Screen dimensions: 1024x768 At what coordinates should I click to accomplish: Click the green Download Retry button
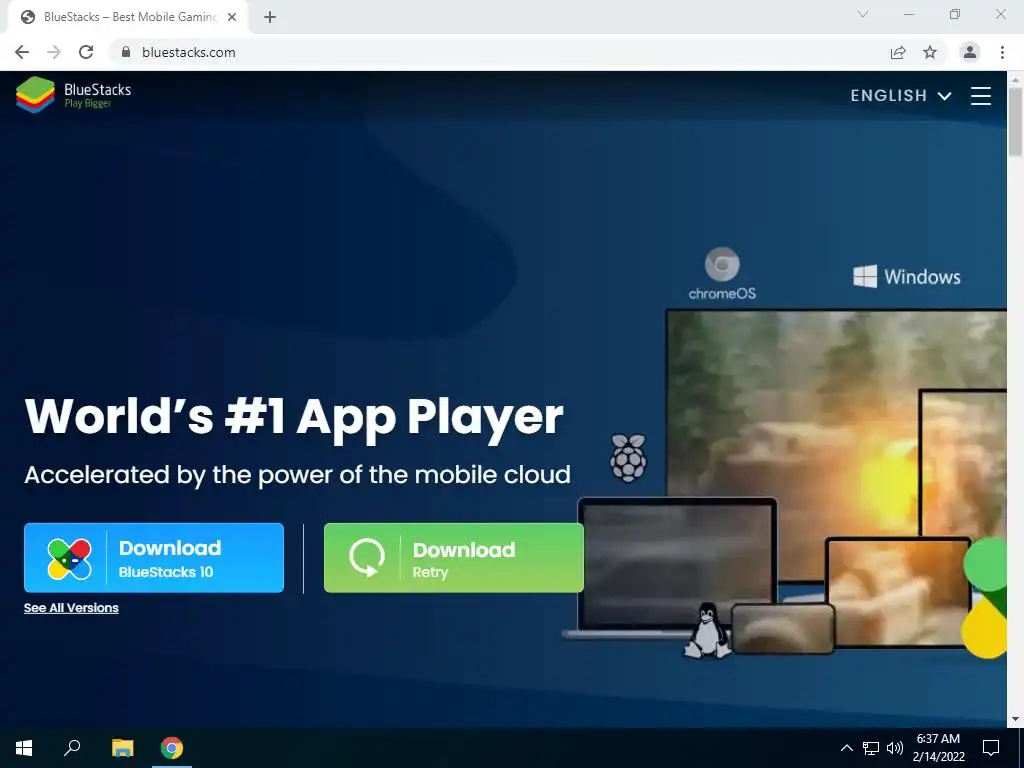pos(454,558)
